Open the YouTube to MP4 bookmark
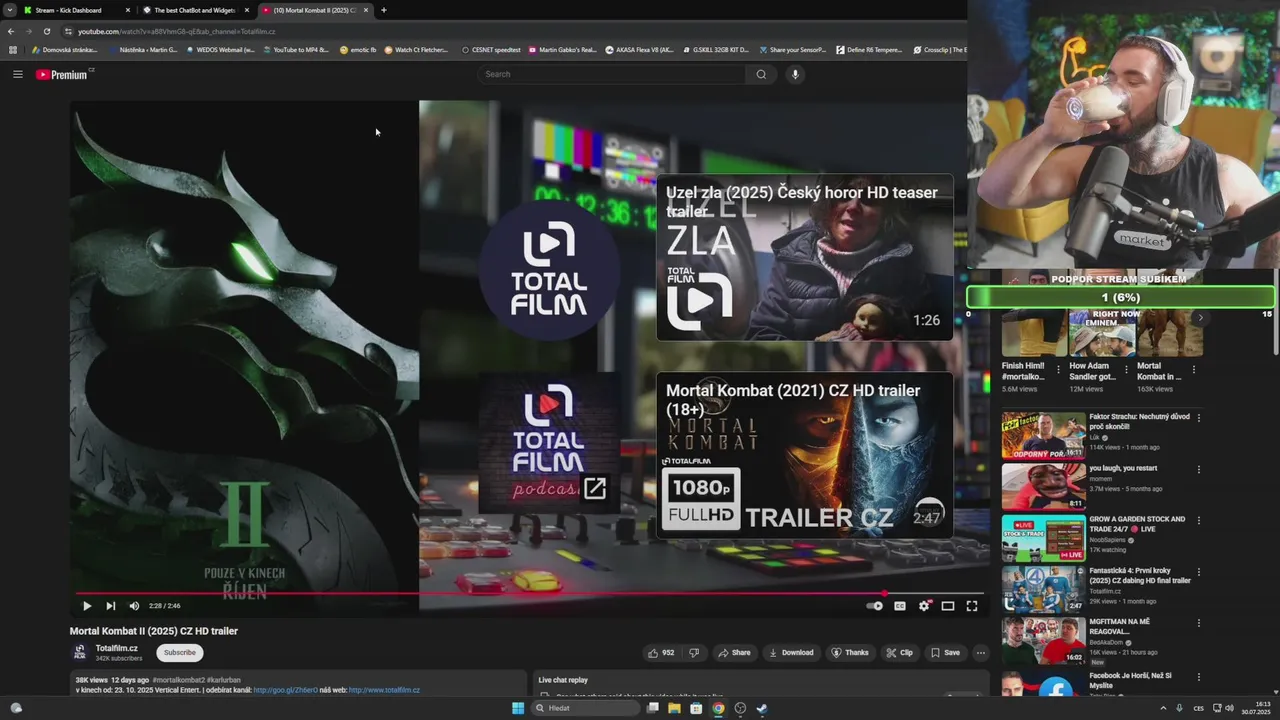Screen dimensions: 1280x720 pos(296,49)
